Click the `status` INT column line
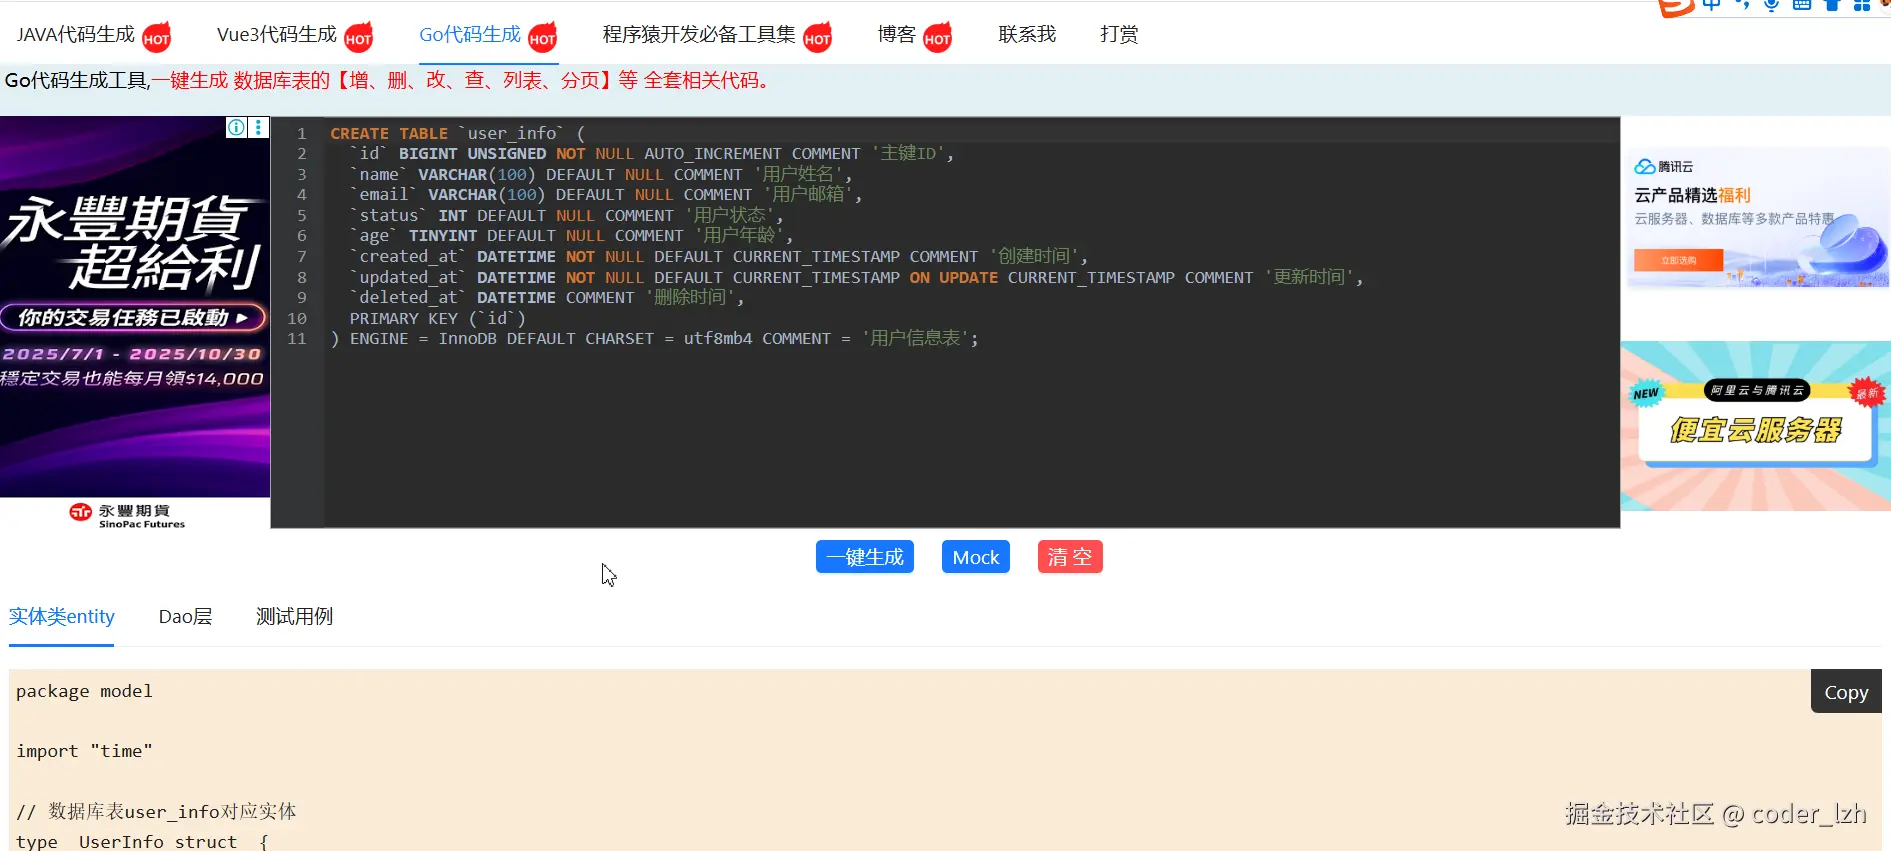1891x851 pixels. [x=567, y=215]
